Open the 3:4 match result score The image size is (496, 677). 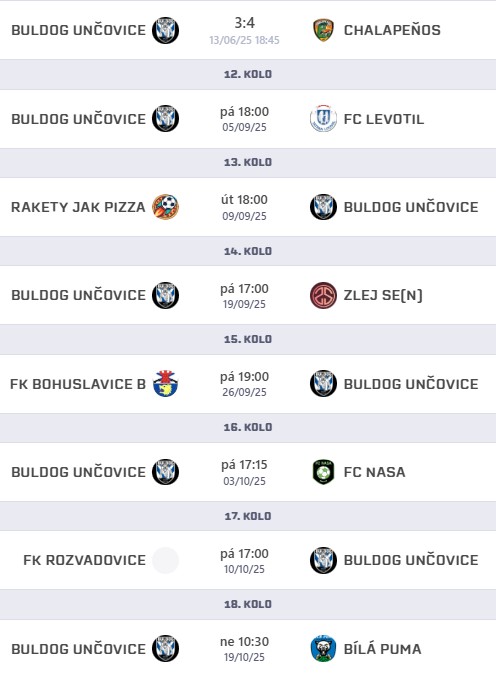click(x=244, y=22)
